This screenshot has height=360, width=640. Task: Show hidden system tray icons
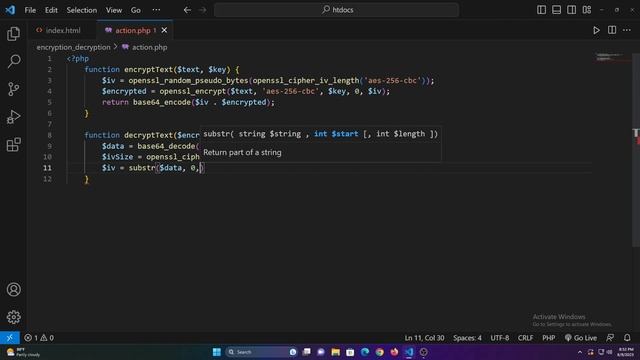coord(580,352)
